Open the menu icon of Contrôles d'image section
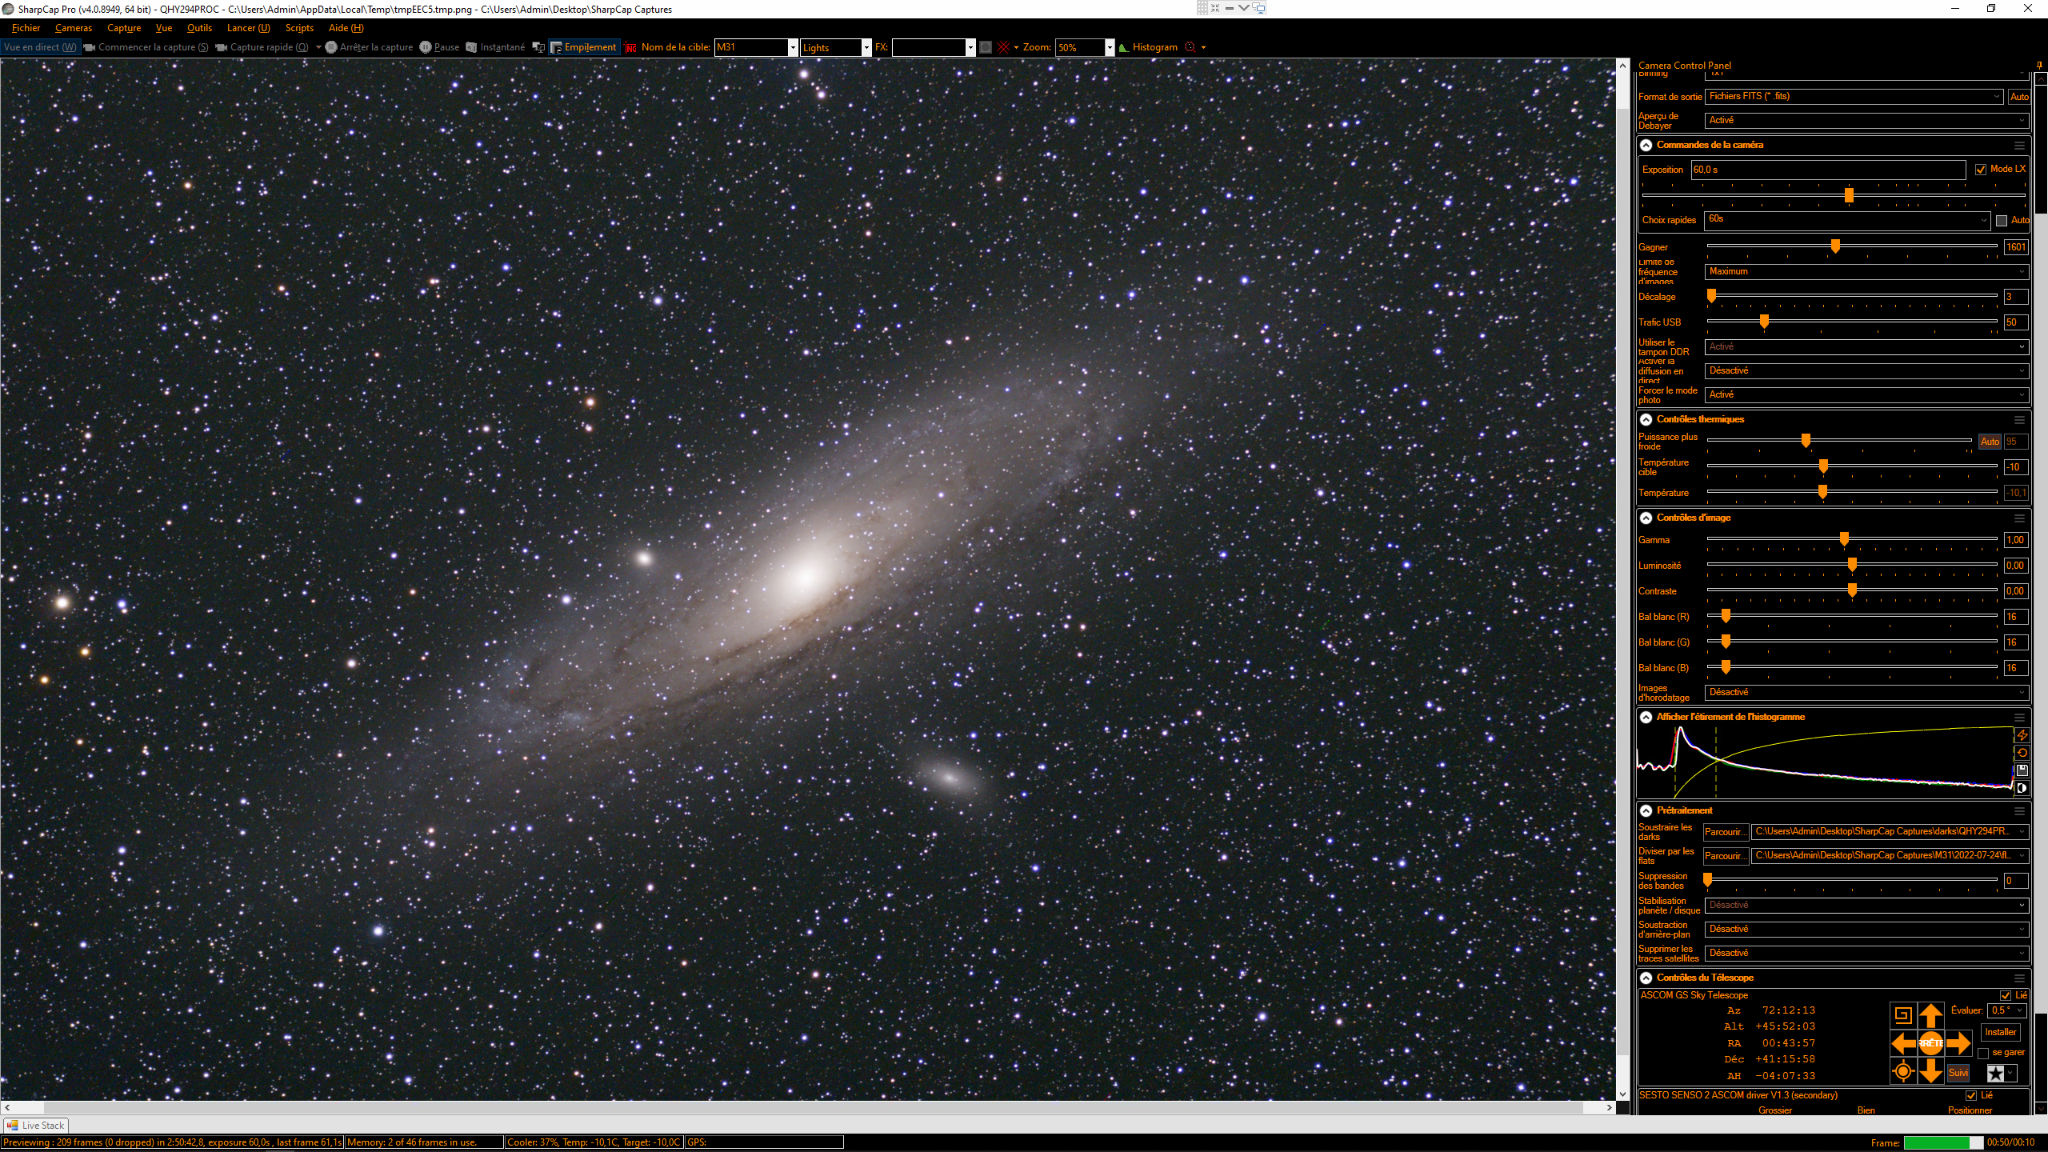Image resolution: width=2048 pixels, height=1152 pixels. pyautogui.click(x=2019, y=518)
